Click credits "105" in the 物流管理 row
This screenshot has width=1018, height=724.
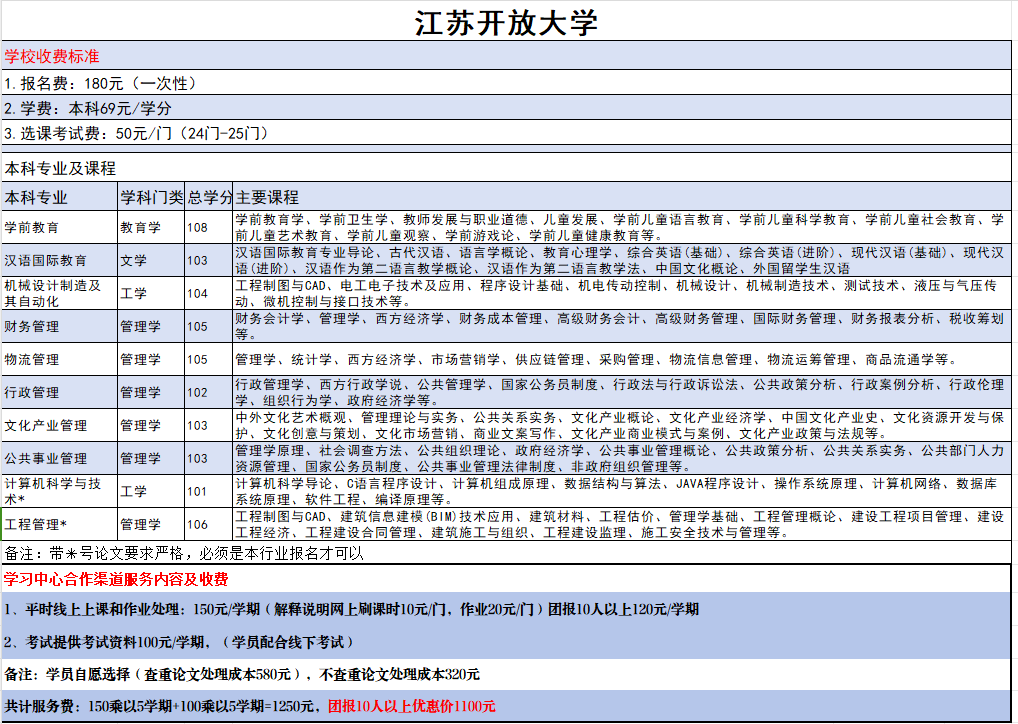(208, 359)
